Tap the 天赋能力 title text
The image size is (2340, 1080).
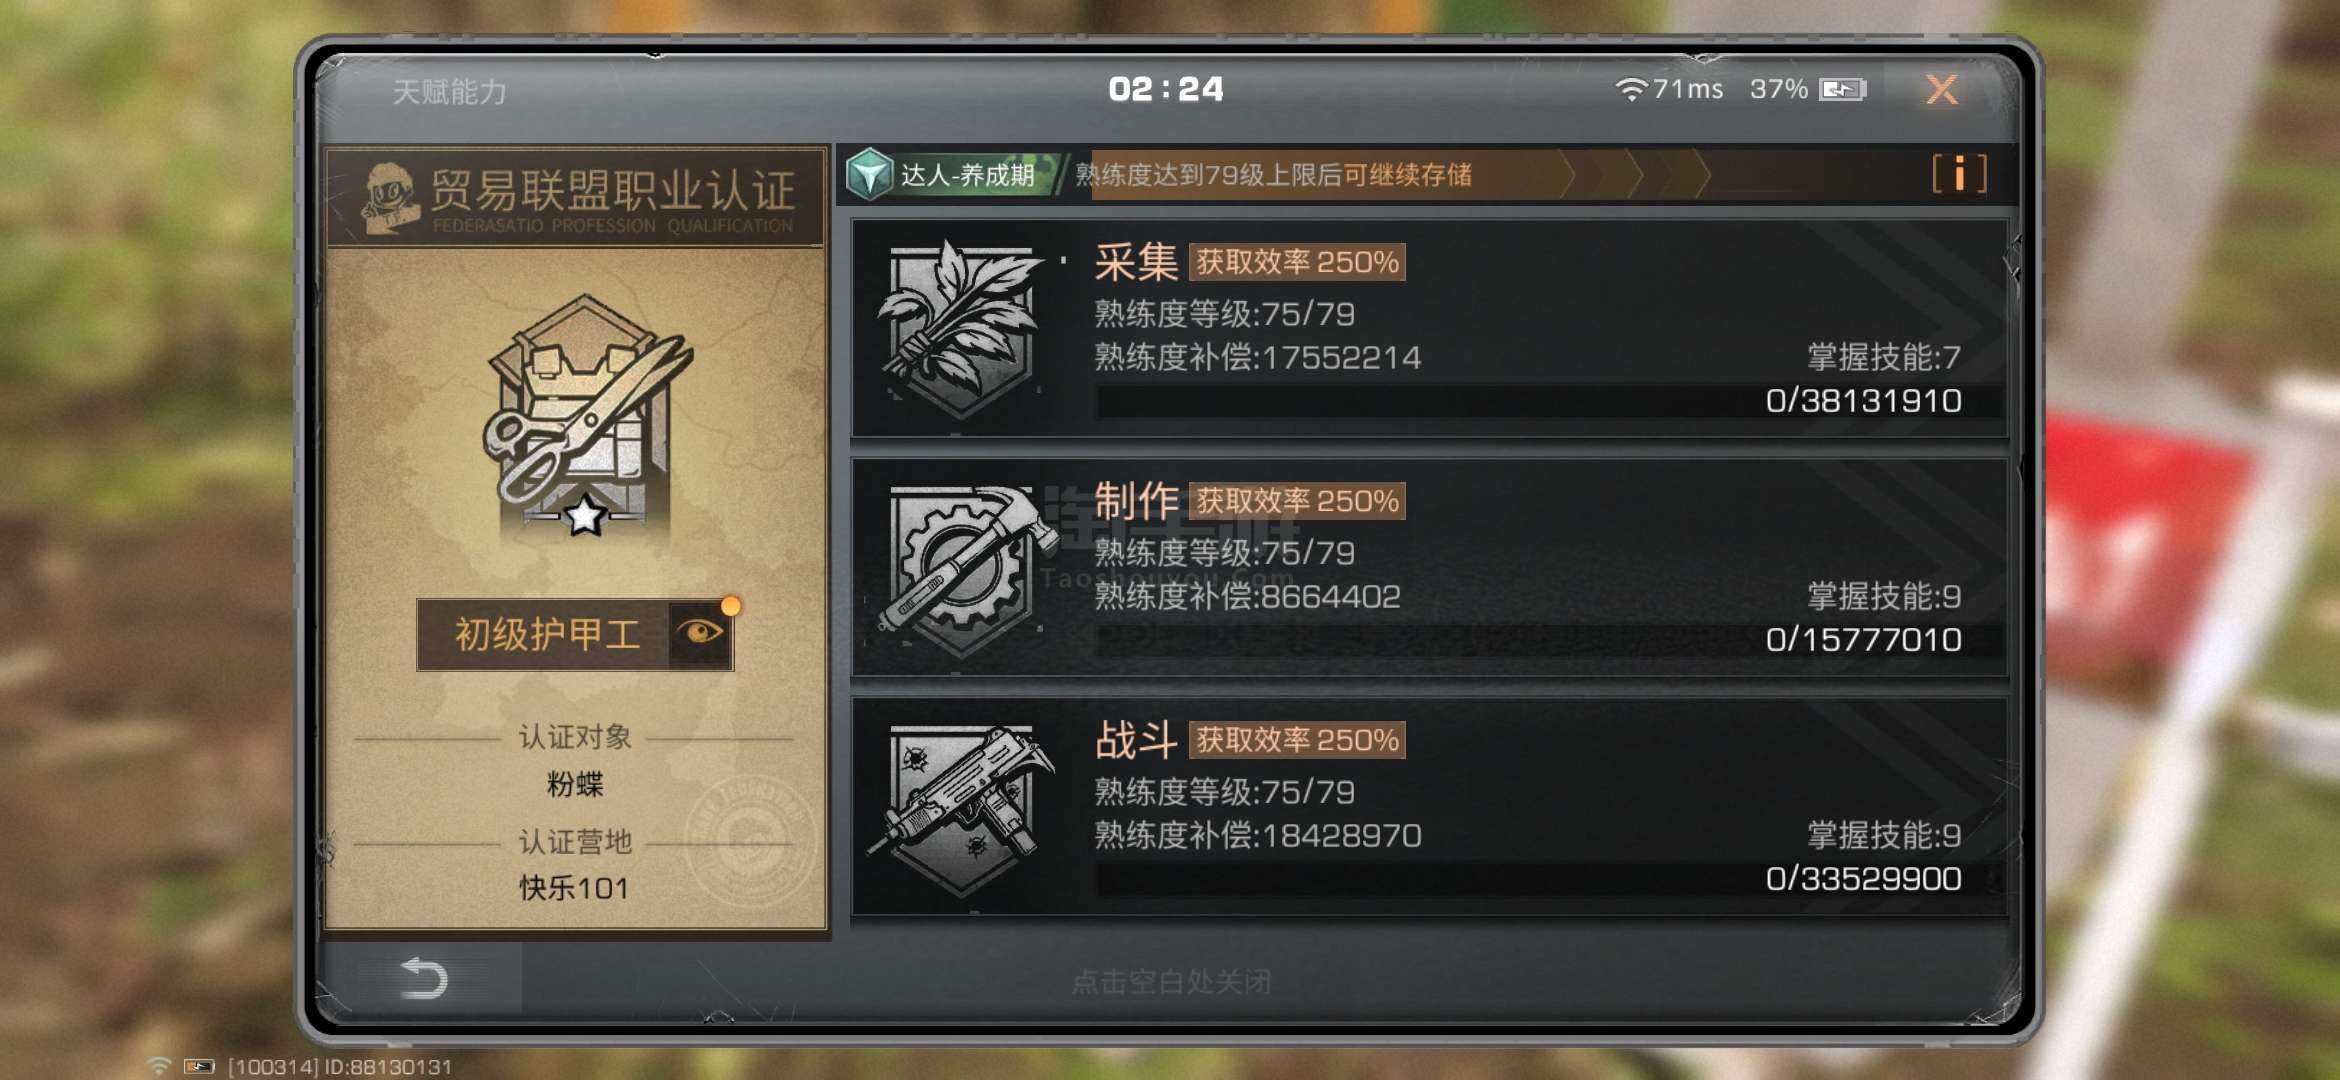click(449, 92)
